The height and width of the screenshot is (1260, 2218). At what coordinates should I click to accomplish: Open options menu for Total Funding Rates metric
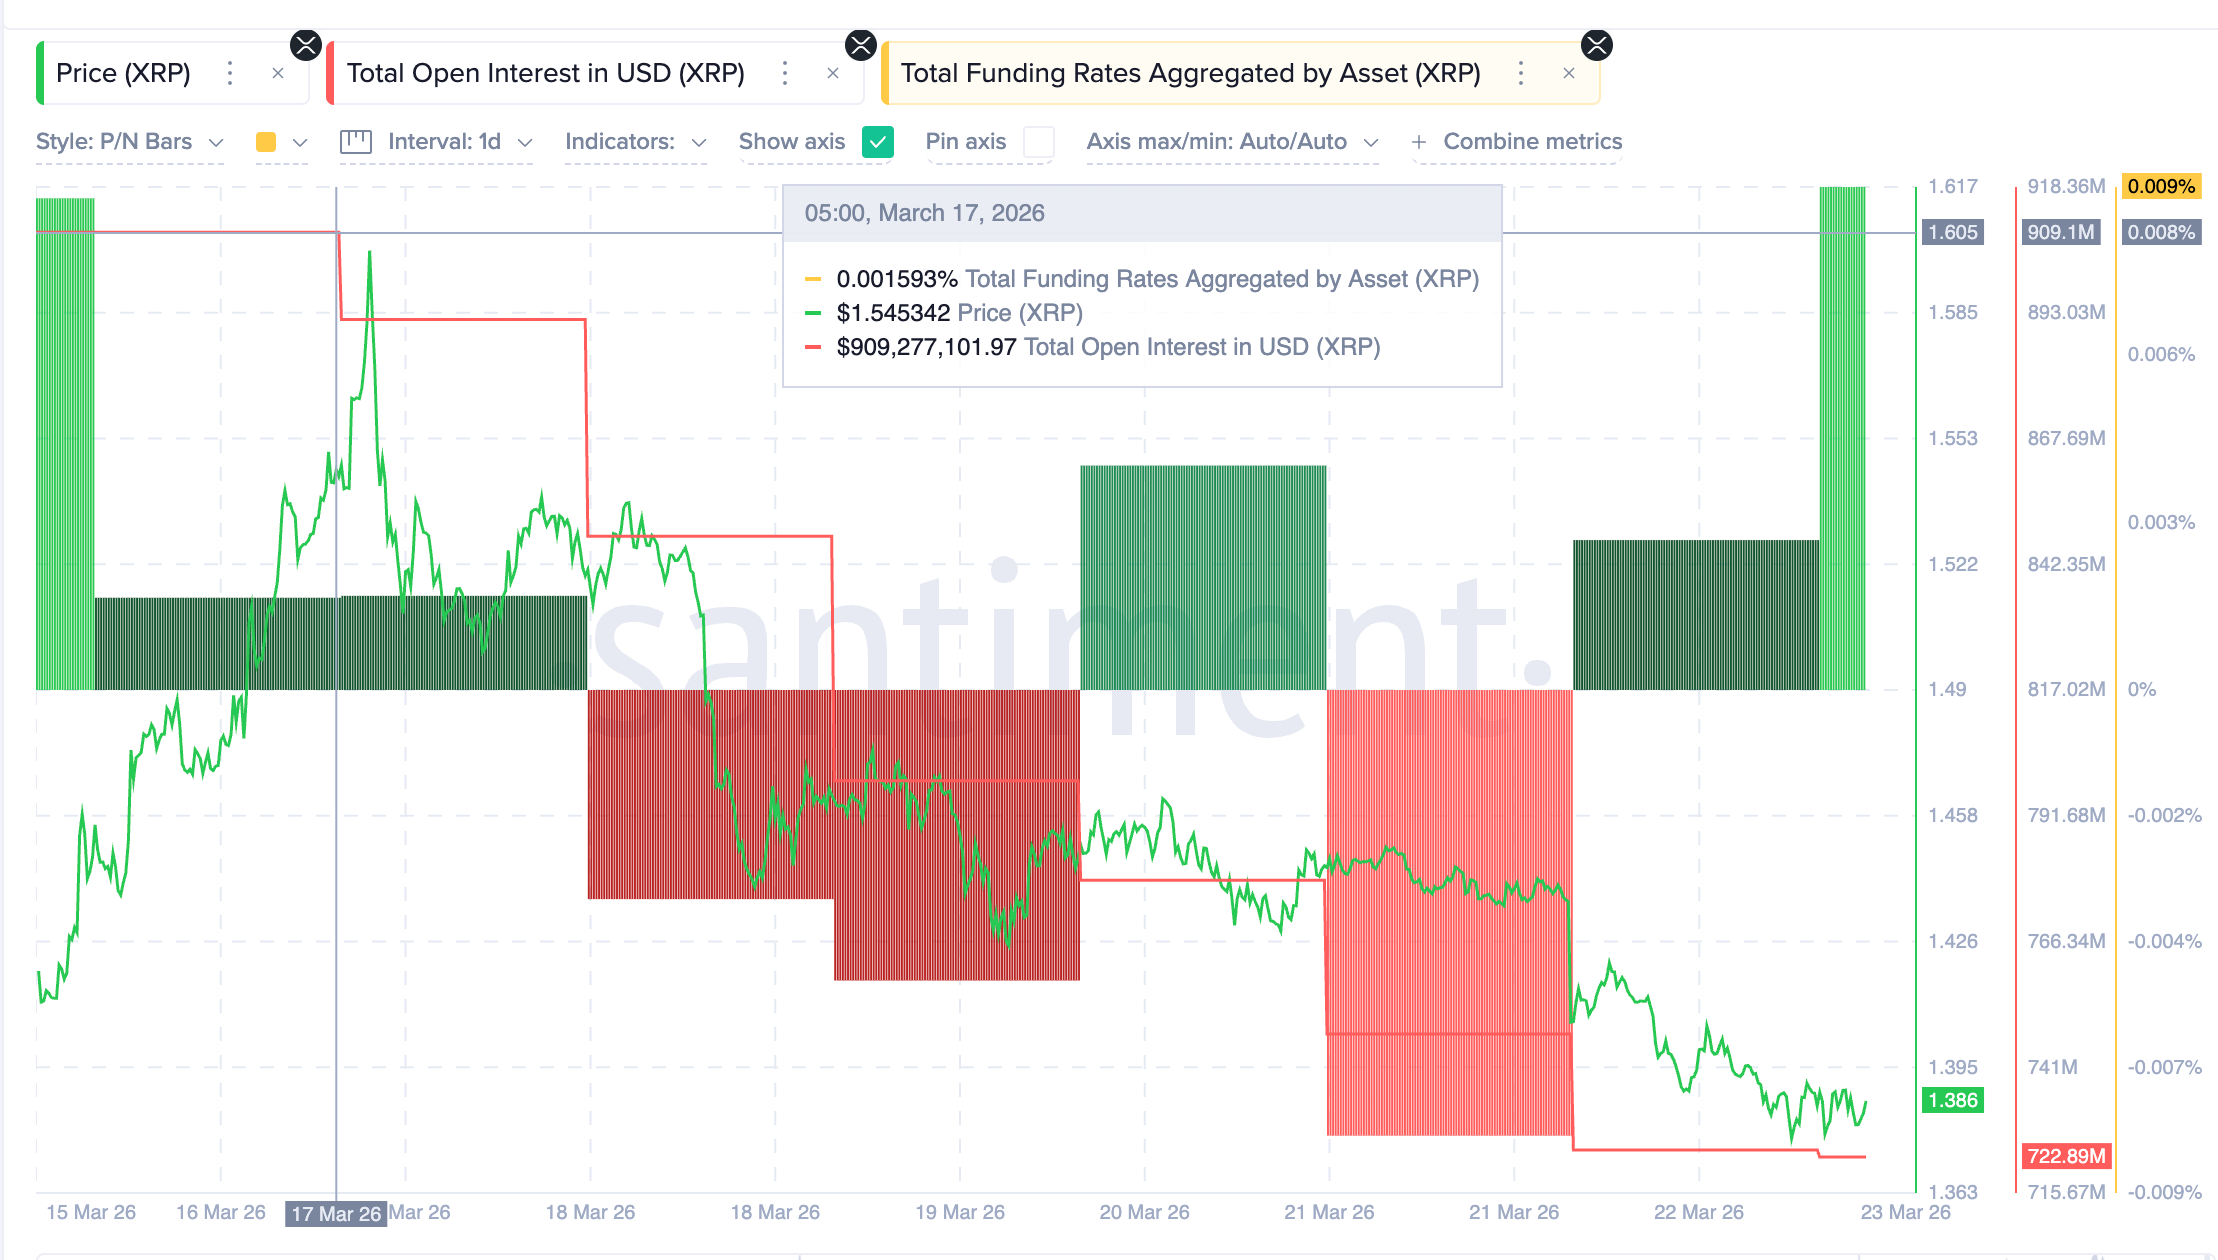(1520, 72)
